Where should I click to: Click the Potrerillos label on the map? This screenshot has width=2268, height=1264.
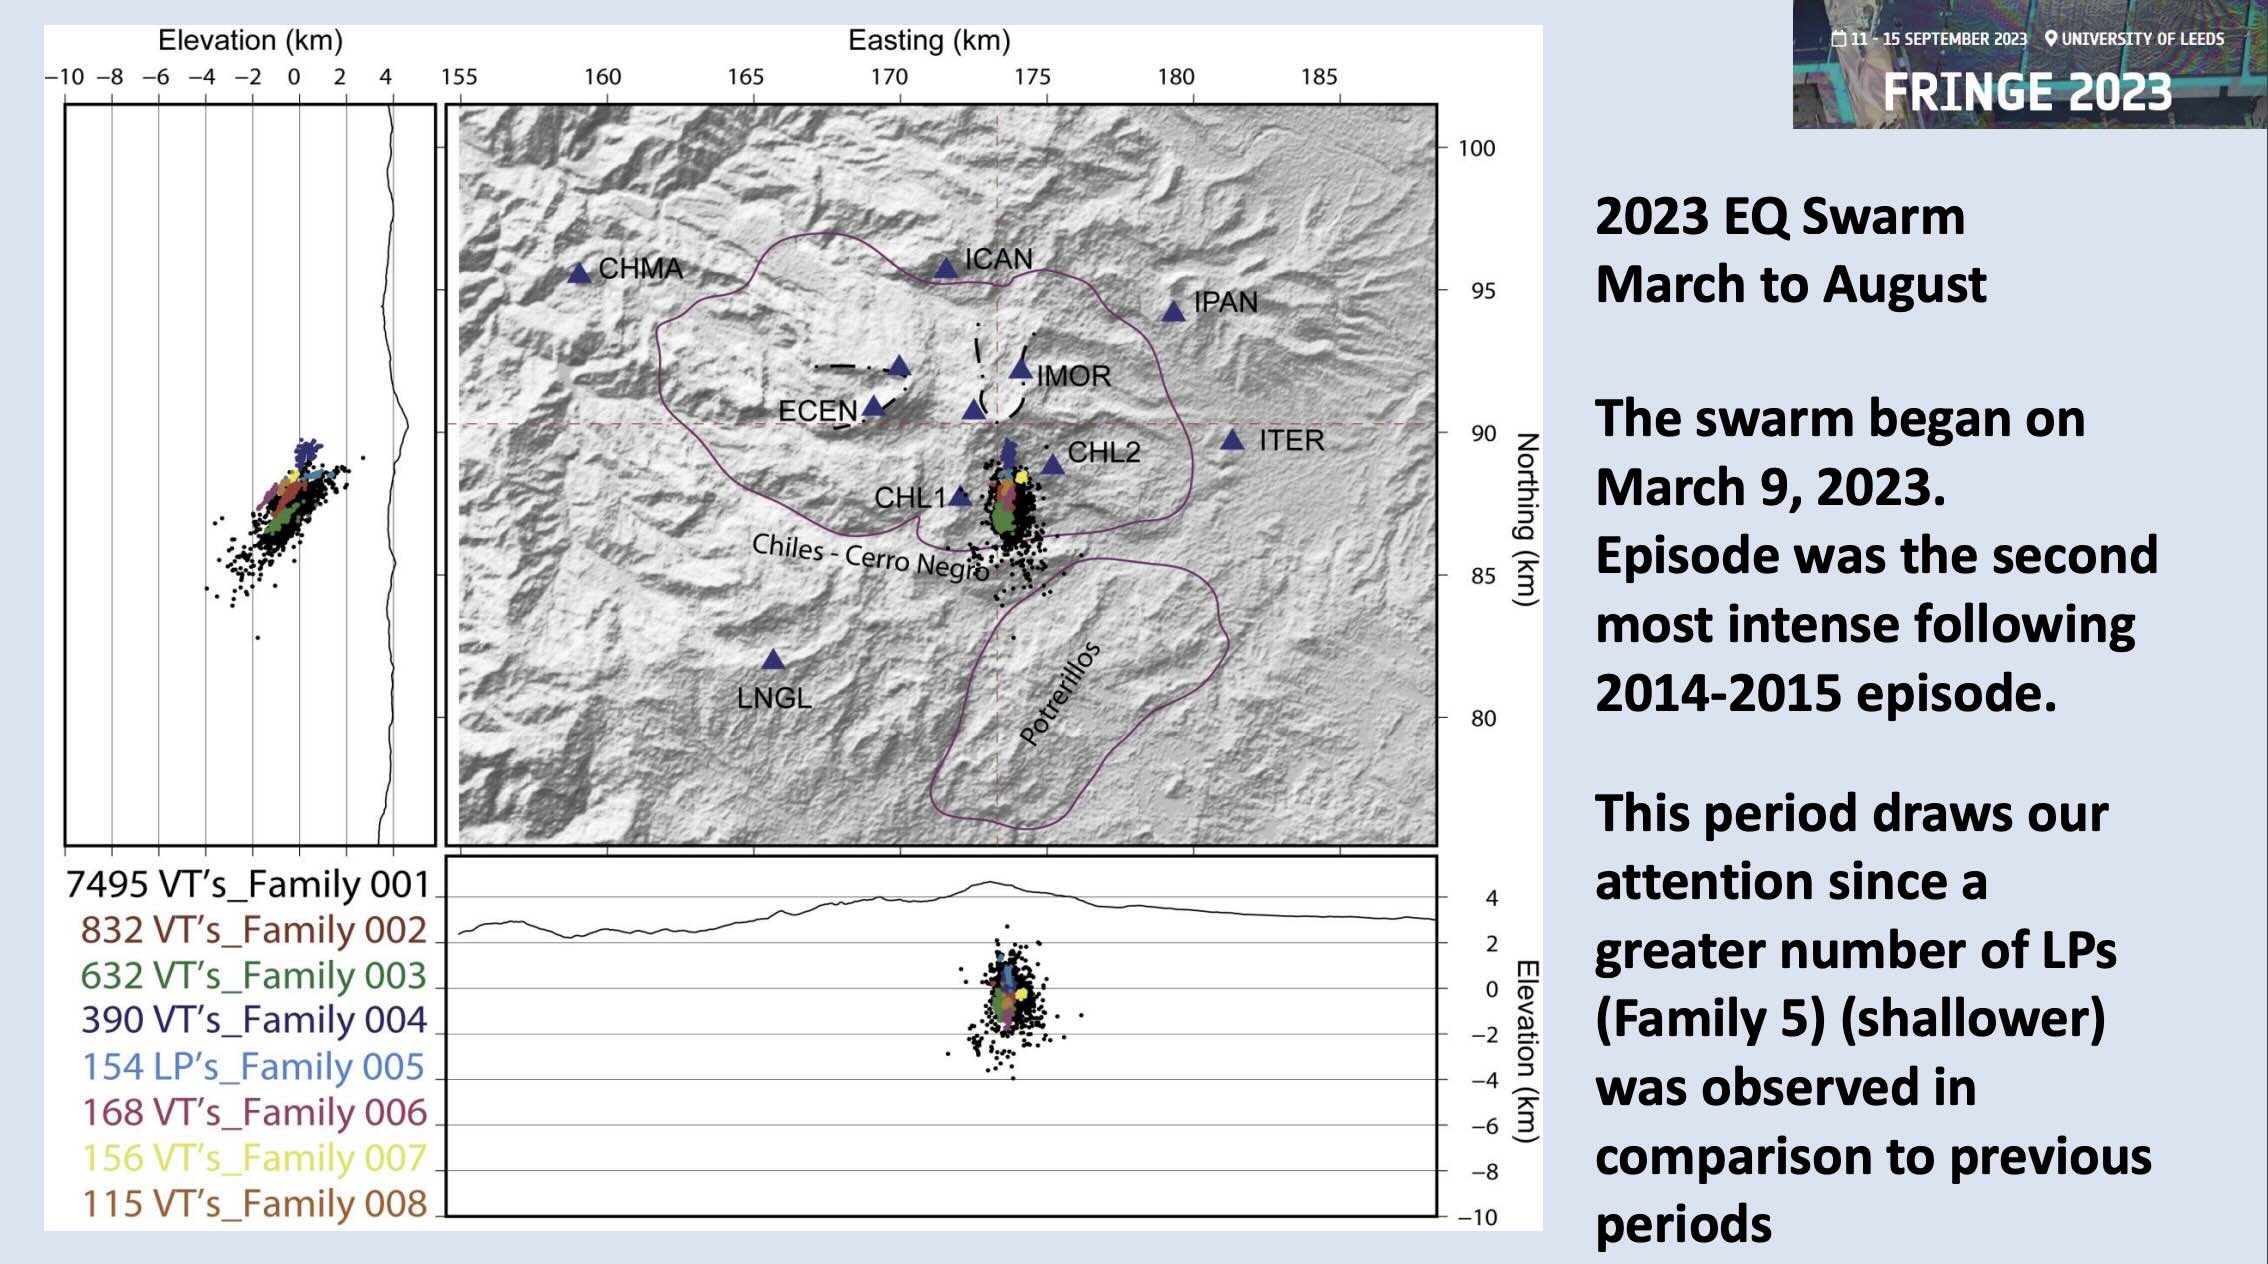(x=1060, y=693)
